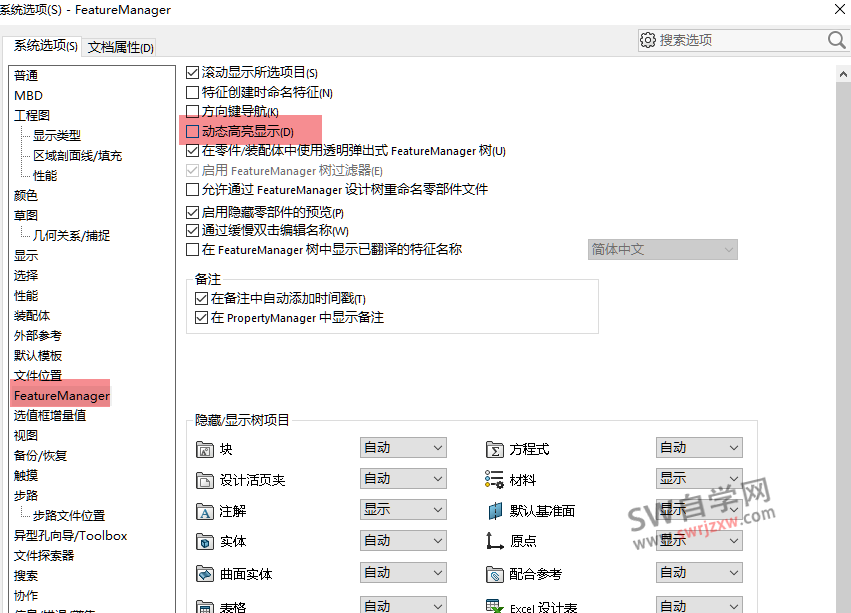Uncheck 在备注中自动添加时间戳
Image resolution: width=851 pixels, height=613 pixels.
[x=198, y=297]
